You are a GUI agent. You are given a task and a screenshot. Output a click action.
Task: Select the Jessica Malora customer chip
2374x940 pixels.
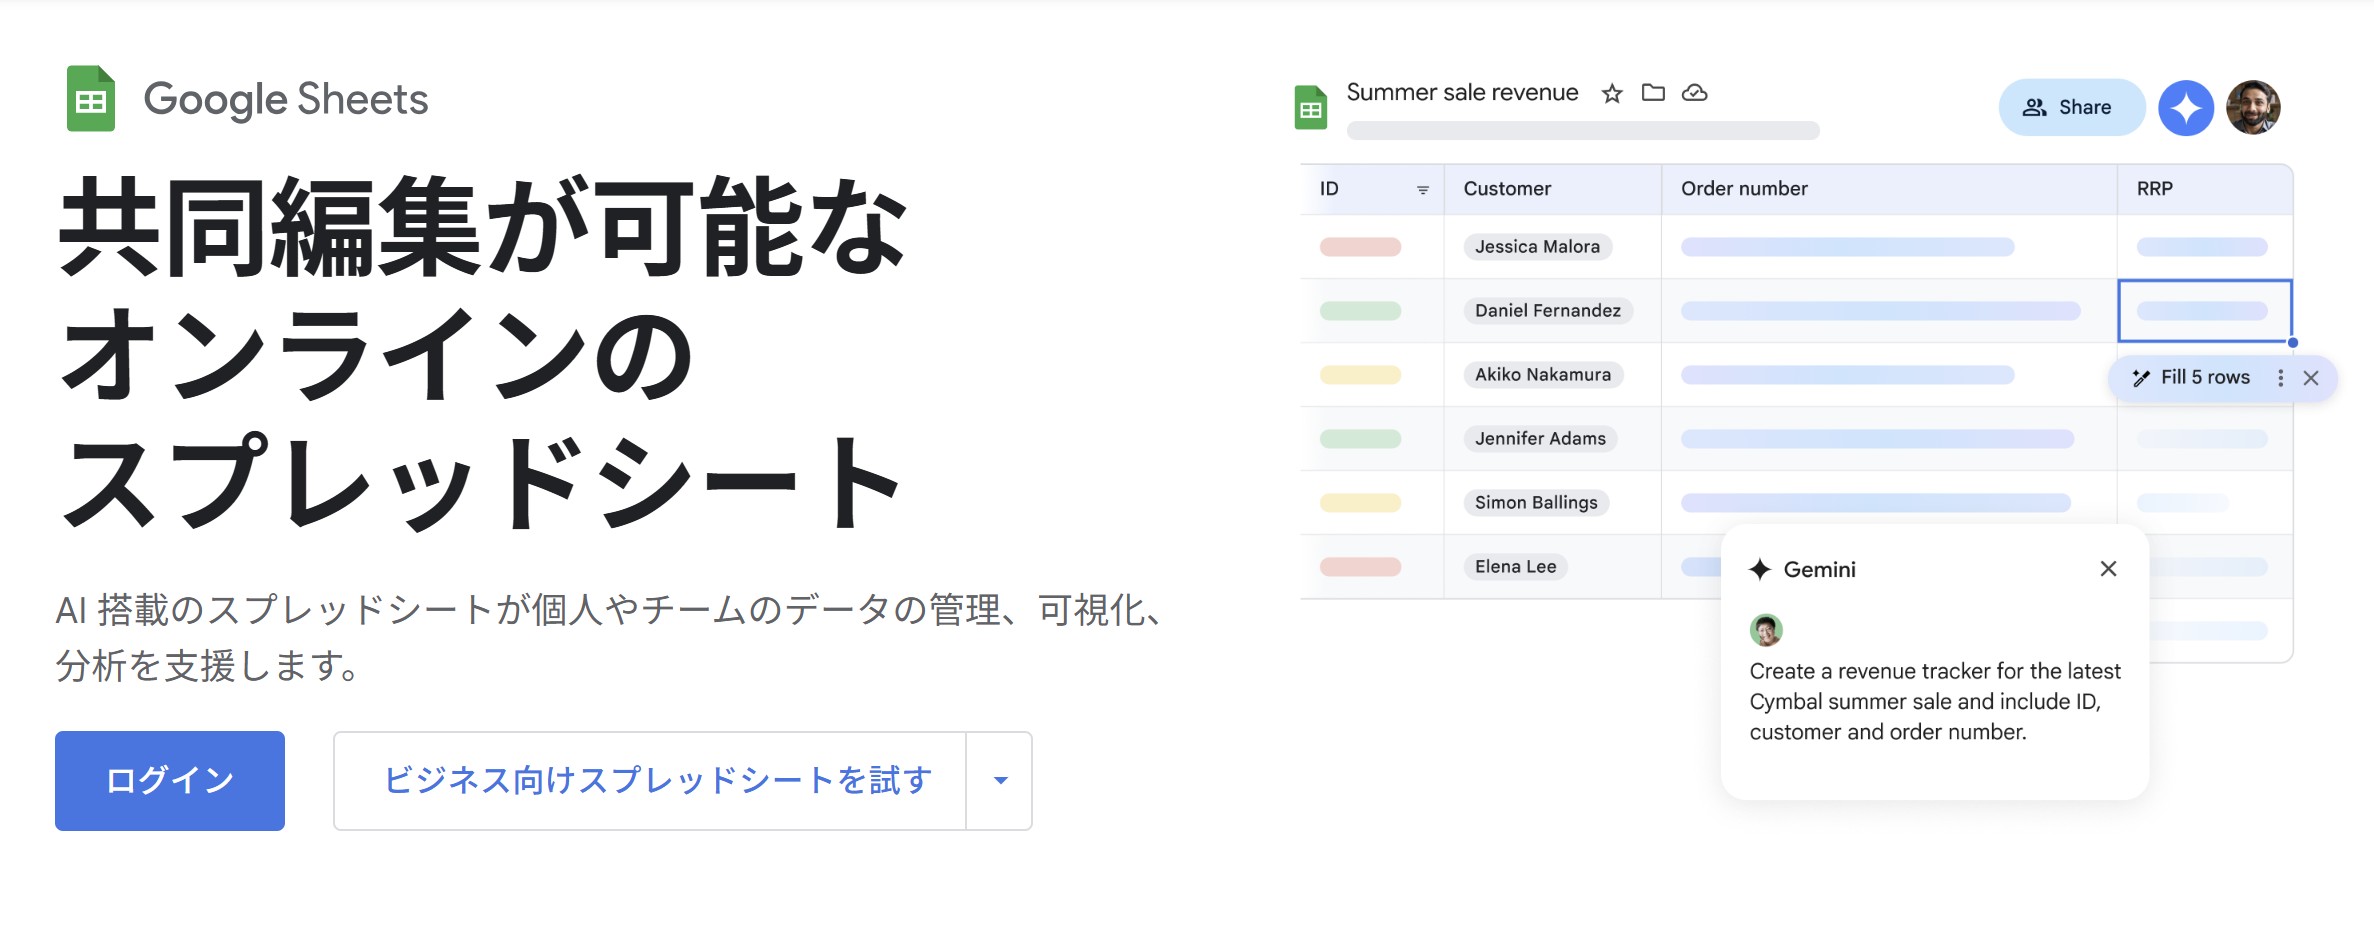[1537, 247]
